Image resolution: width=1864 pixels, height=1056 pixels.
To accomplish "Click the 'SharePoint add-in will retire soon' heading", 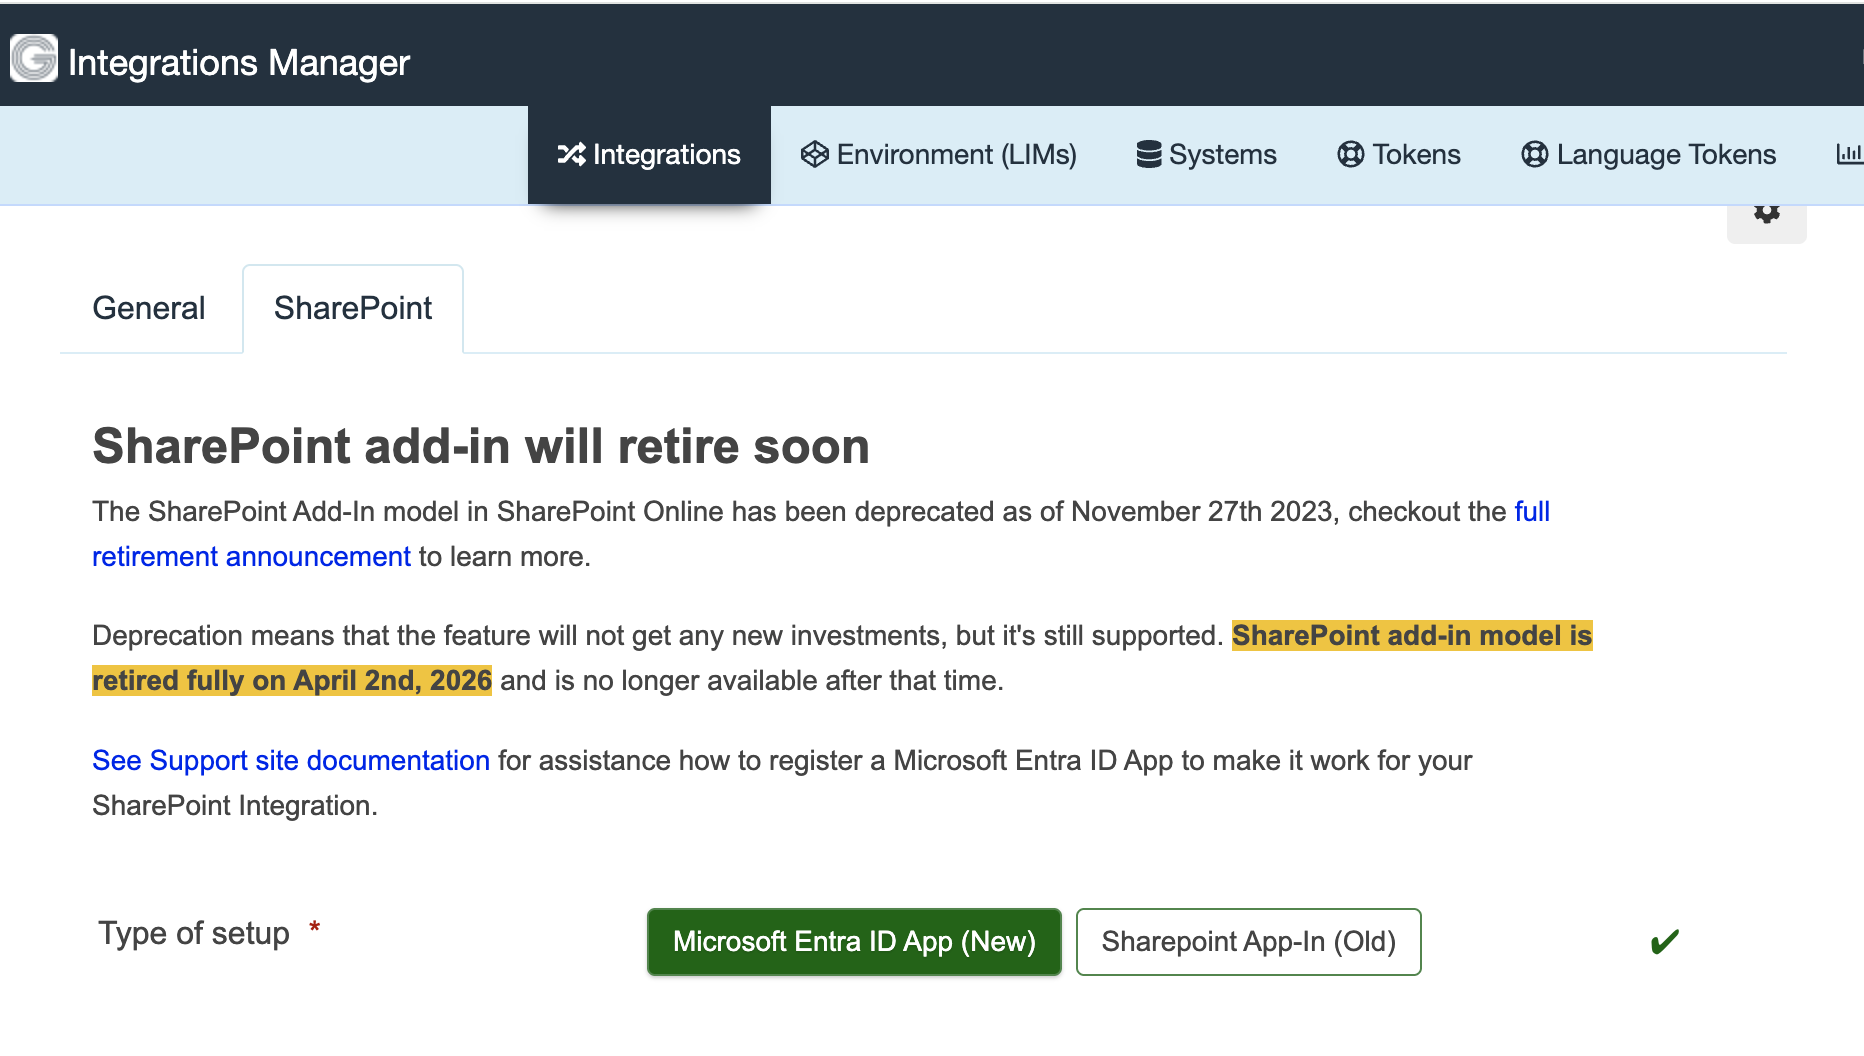I will [481, 446].
